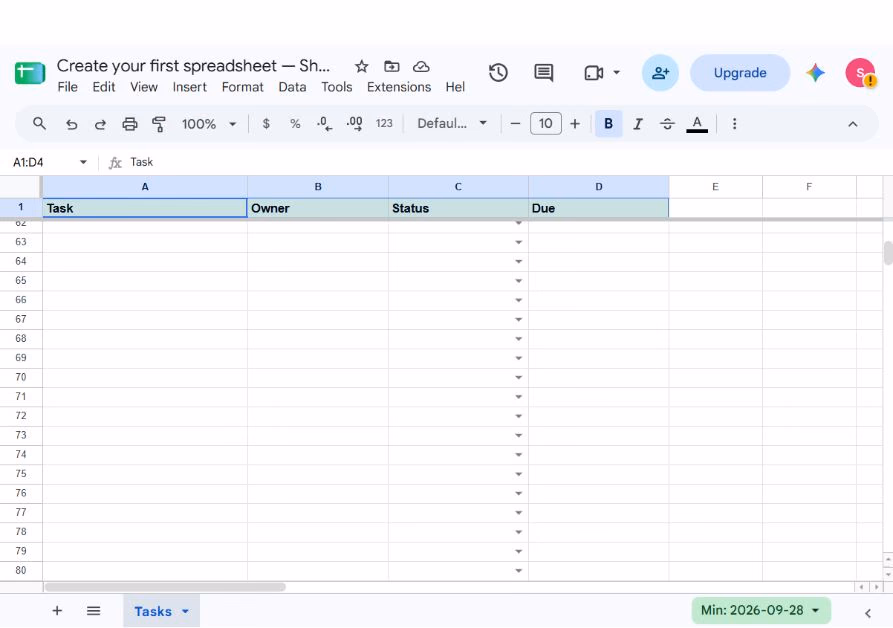
Task: Apply strikethrough formatting
Action: (667, 124)
